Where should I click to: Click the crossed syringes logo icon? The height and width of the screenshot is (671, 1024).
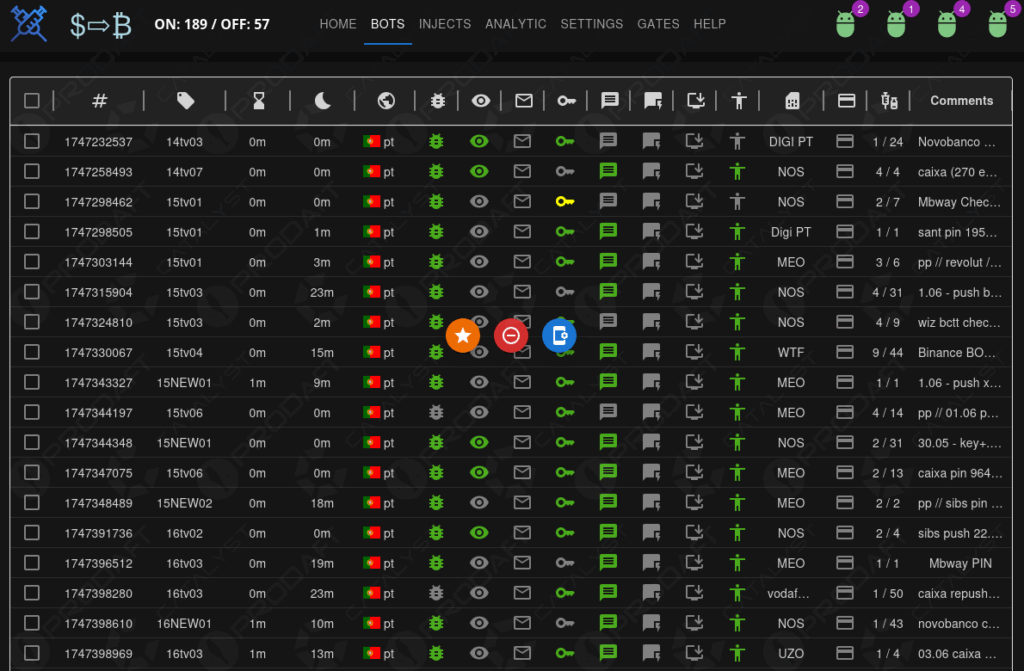pos(29,24)
